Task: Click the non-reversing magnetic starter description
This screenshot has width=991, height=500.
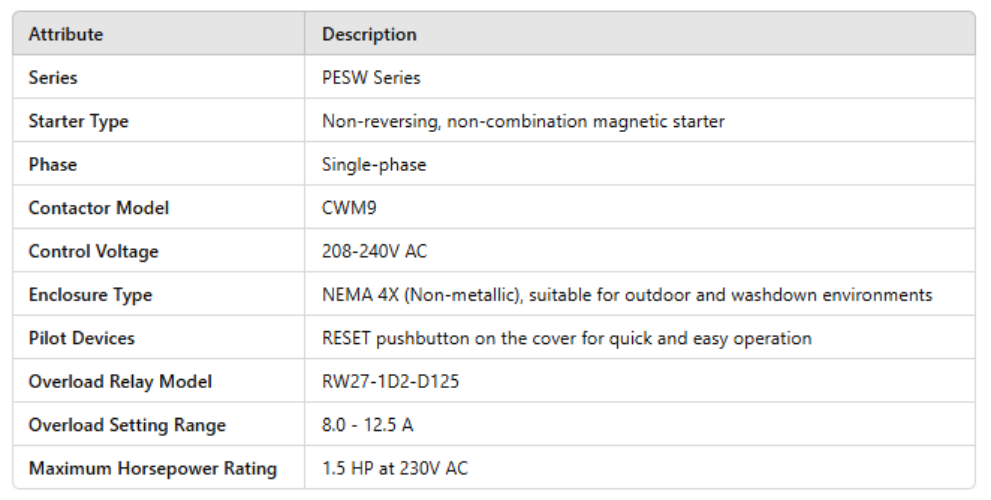Action: [x=523, y=121]
